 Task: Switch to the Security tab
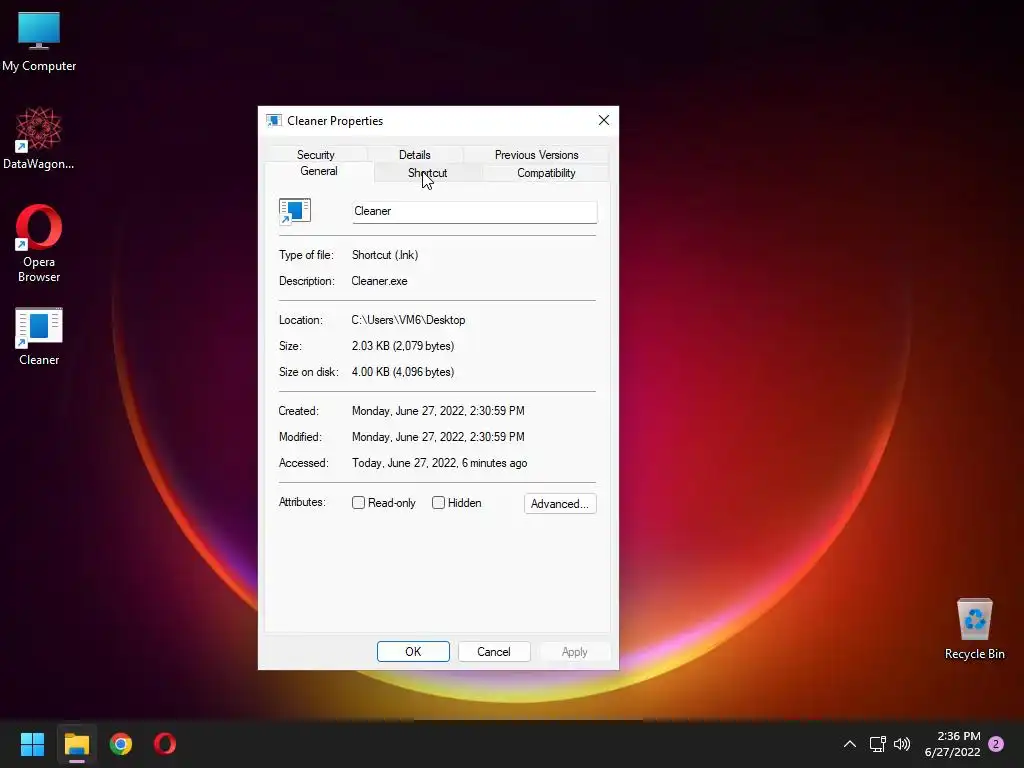315,155
